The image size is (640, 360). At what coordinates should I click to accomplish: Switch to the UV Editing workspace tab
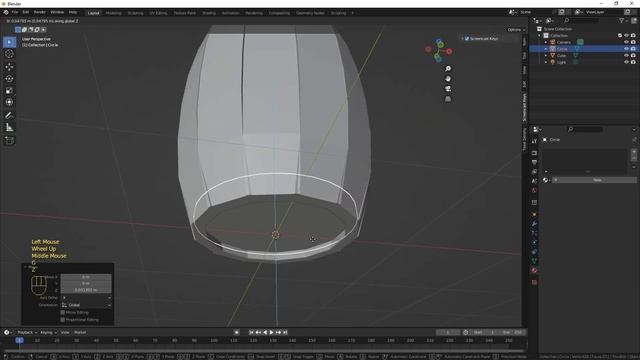tap(158, 13)
